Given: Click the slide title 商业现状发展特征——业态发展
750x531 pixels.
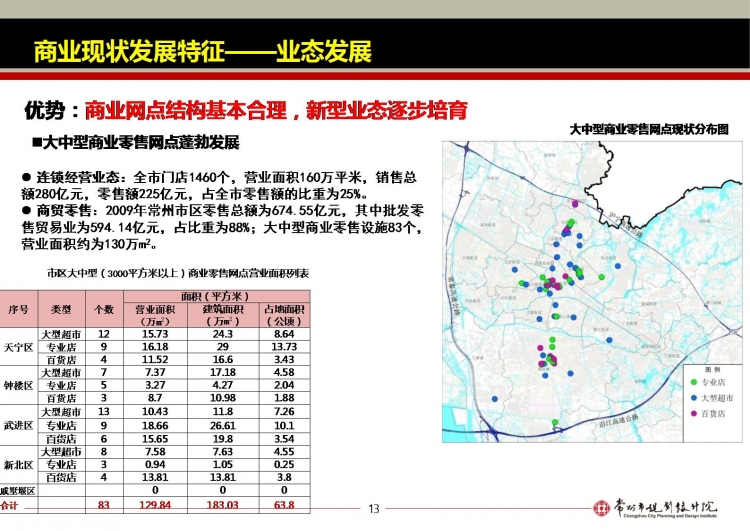Looking at the screenshot, I should [x=203, y=52].
